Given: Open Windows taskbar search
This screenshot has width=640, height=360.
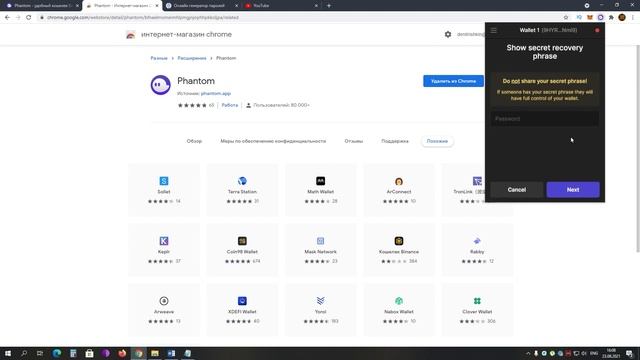Looking at the screenshot, I should (x=24, y=353).
